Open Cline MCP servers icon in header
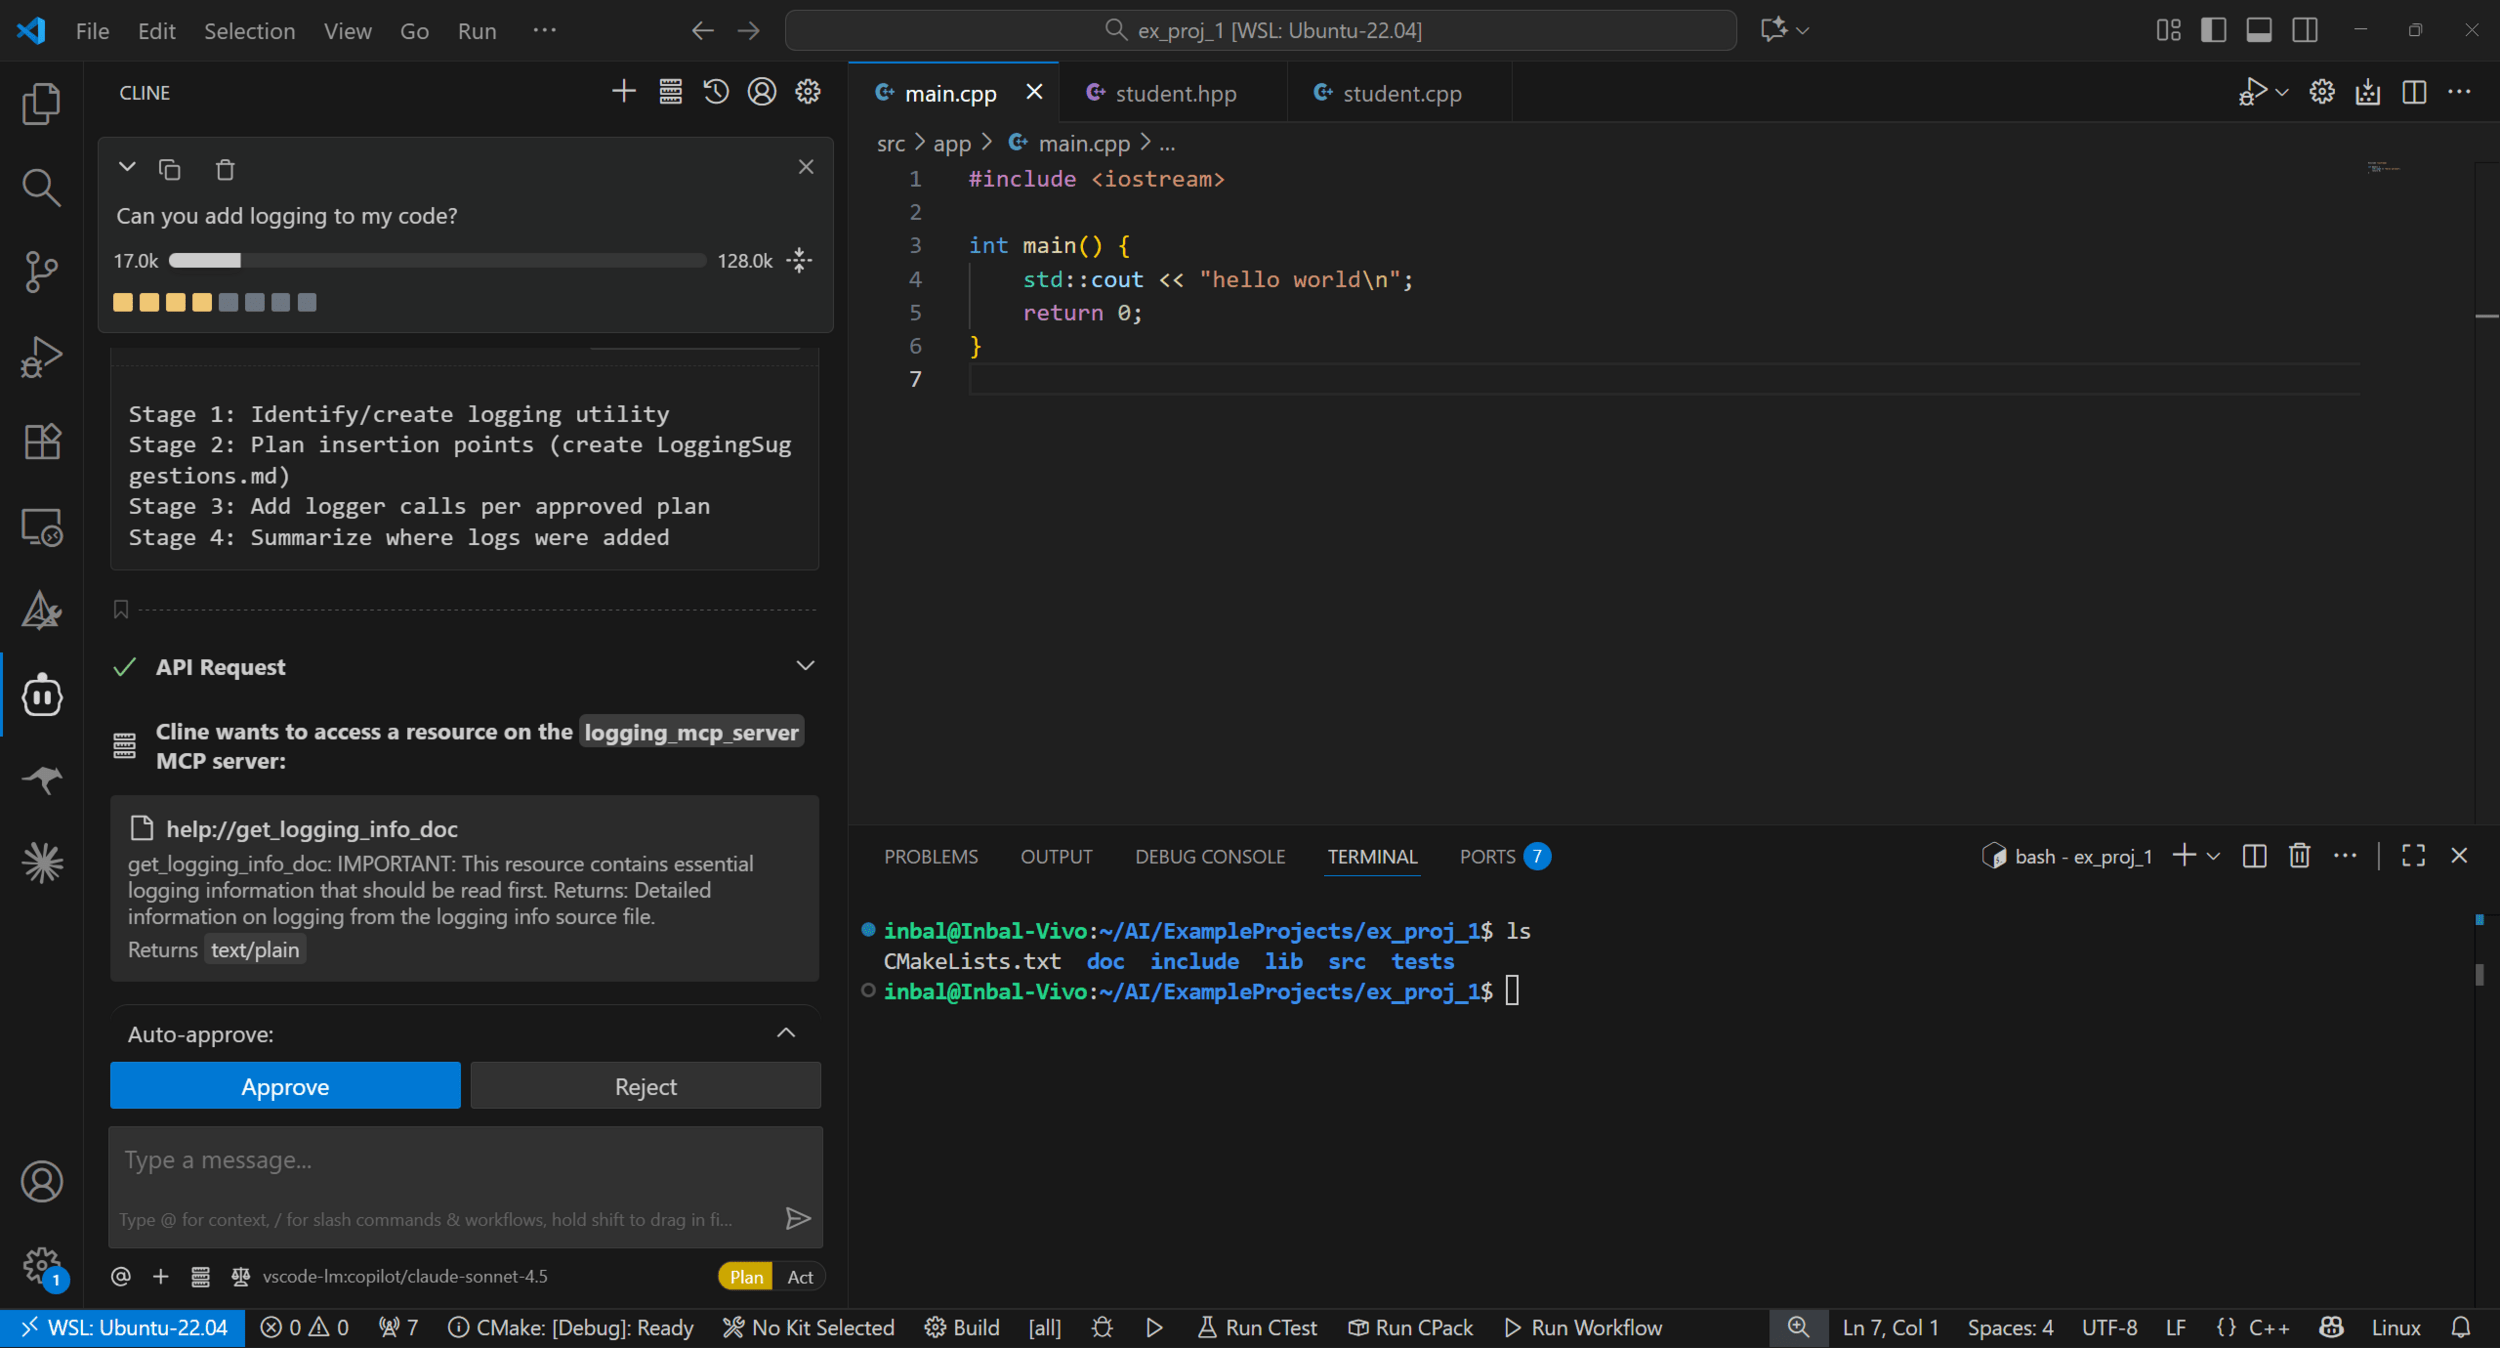Viewport: 2500px width, 1348px height. pos(670,92)
